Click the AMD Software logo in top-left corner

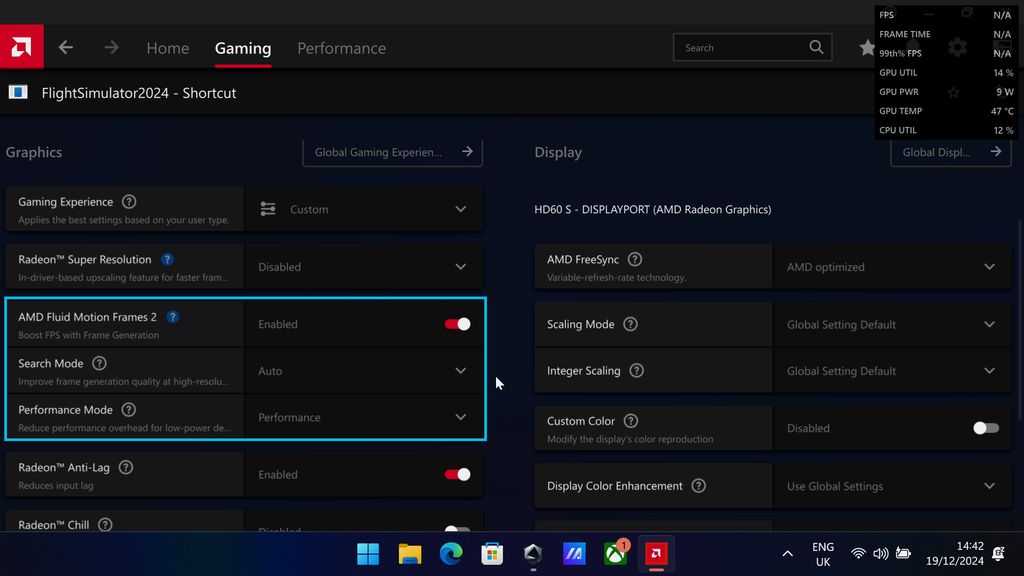click(20, 46)
